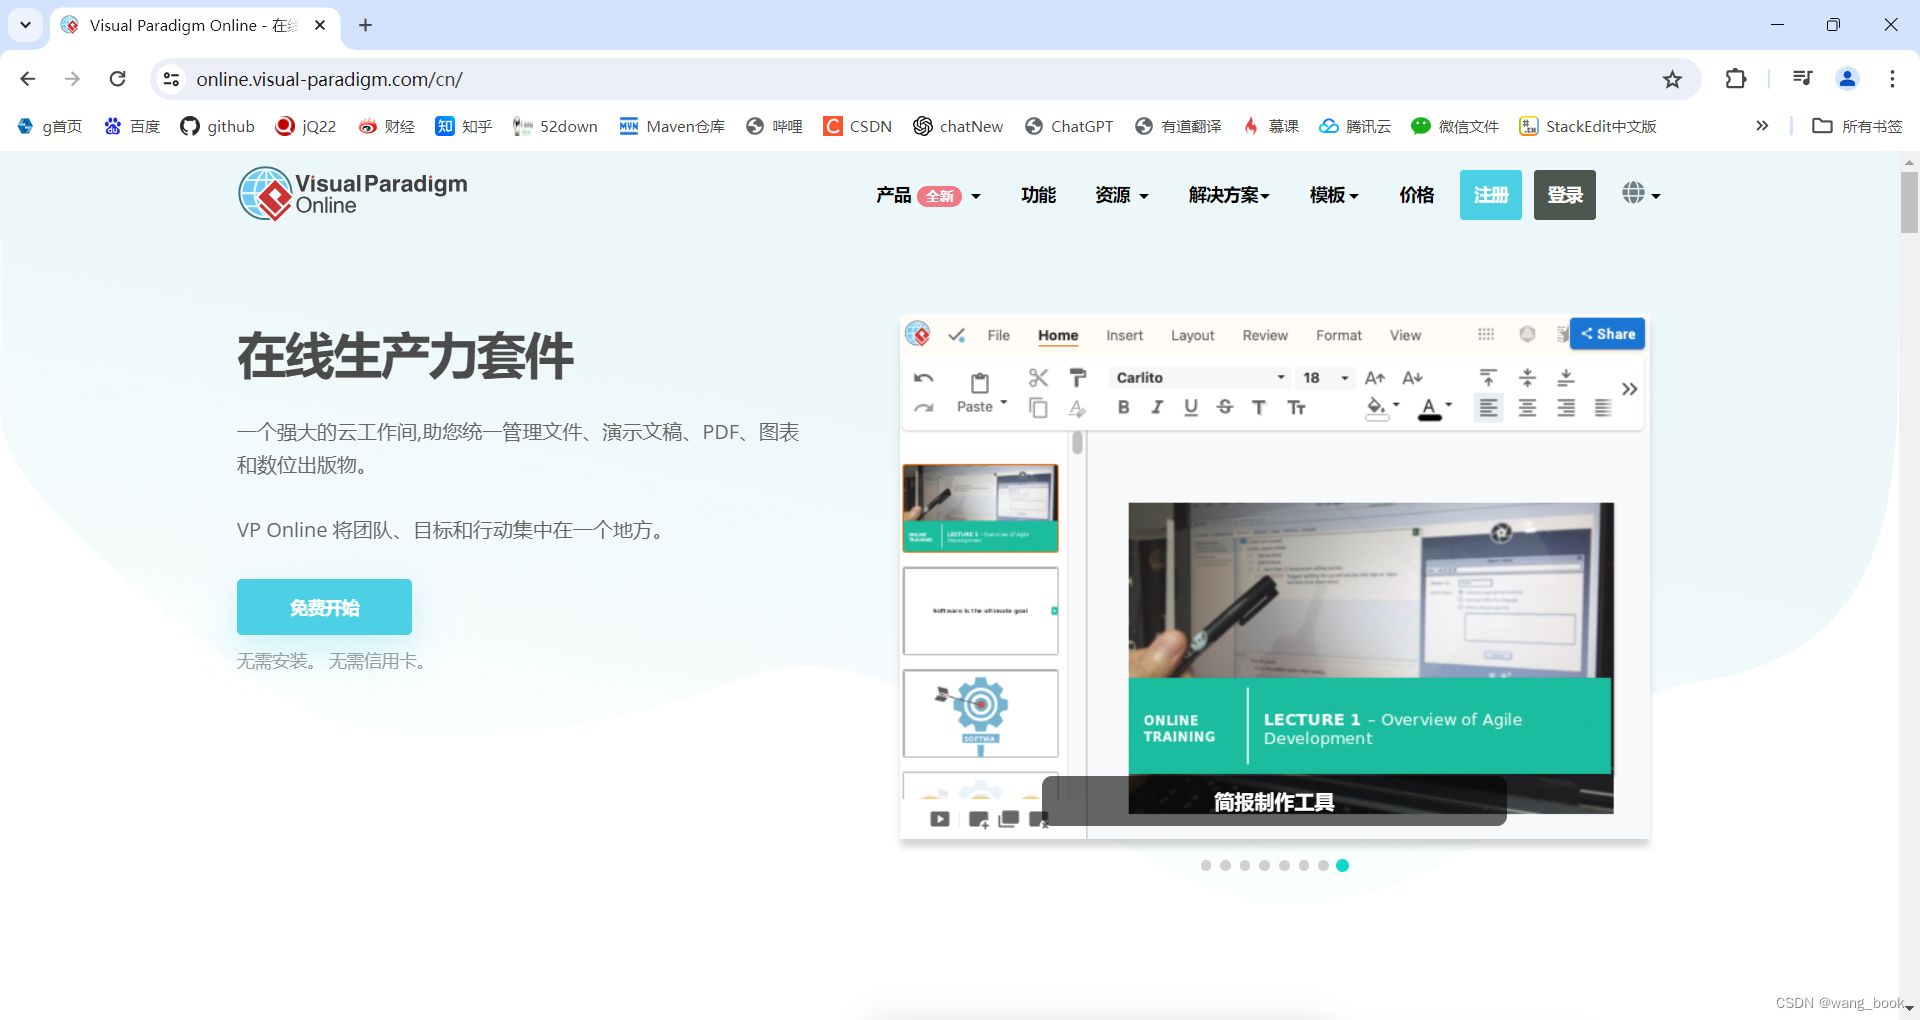
Task: Open the 所有书签 folder
Action: (1858, 126)
